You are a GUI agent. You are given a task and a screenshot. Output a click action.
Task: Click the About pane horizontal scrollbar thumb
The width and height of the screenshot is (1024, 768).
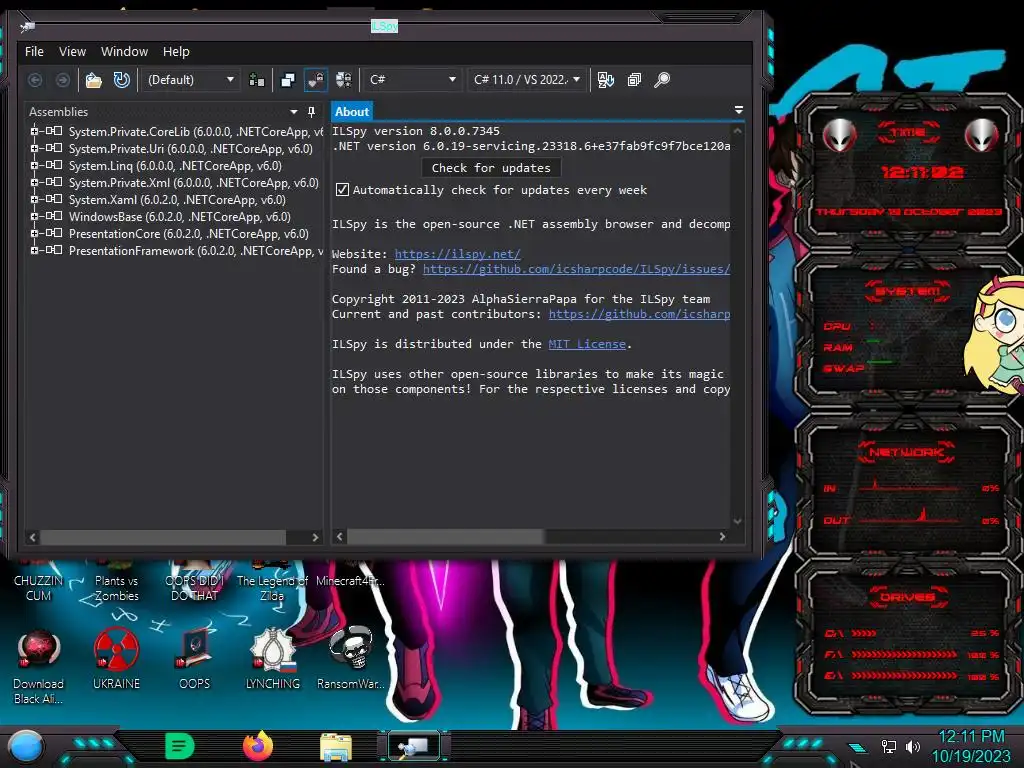[445, 537]
